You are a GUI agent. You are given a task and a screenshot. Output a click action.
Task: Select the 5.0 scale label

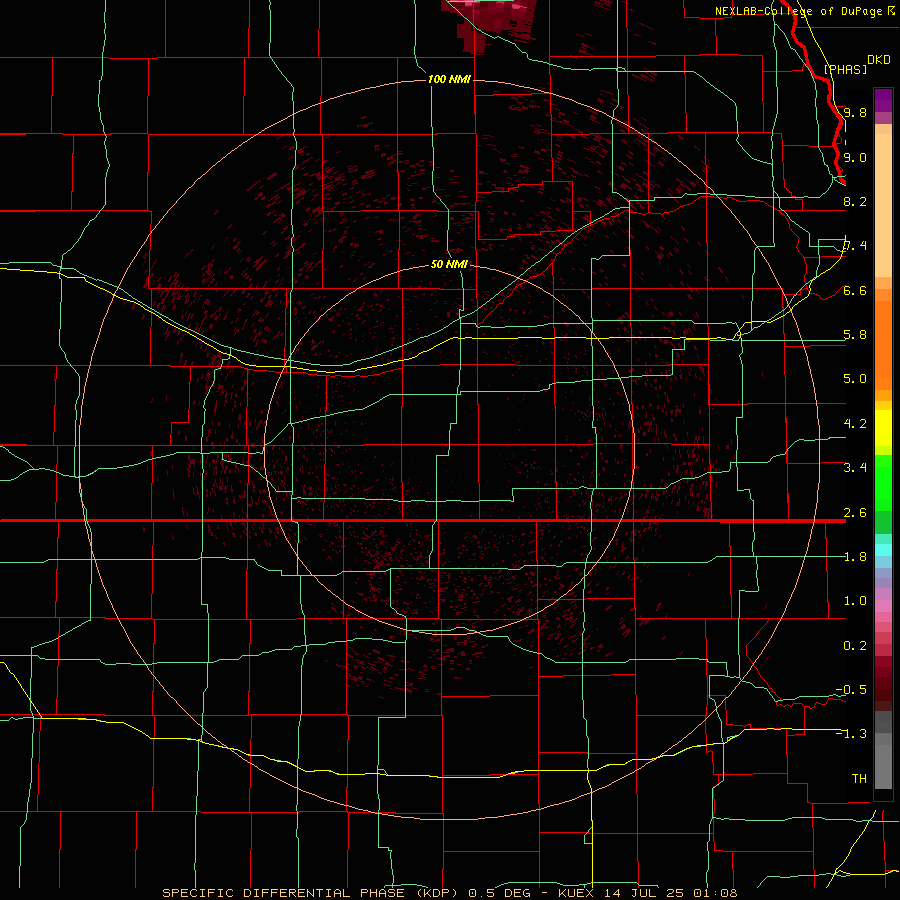[x=855, y=379]
